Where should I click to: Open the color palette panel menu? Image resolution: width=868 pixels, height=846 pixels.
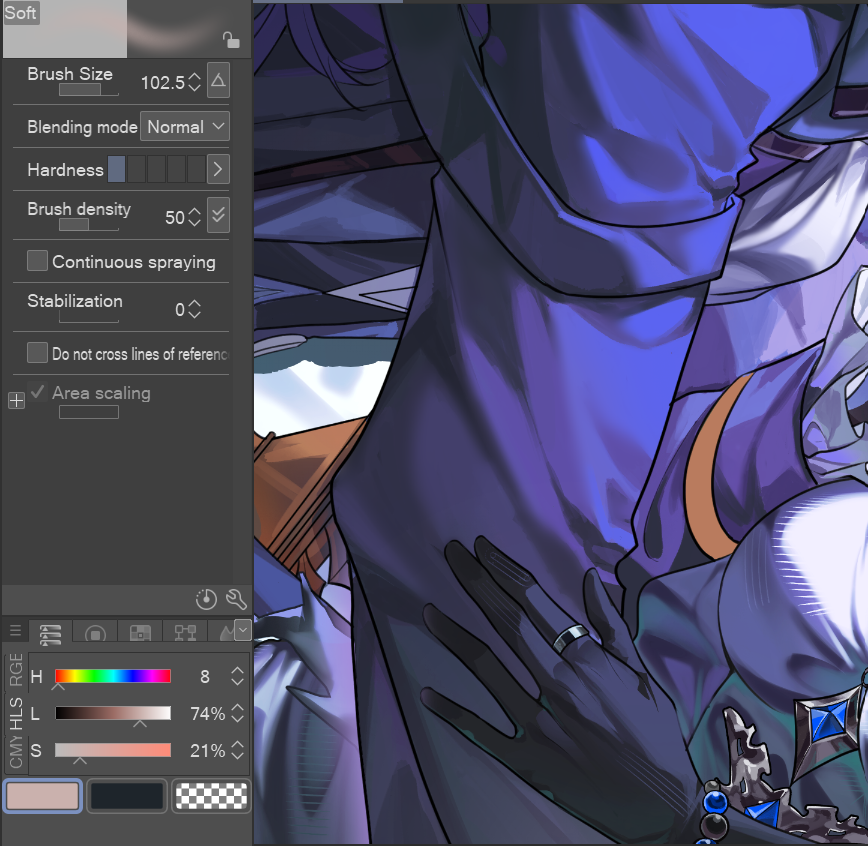(15, 631)
